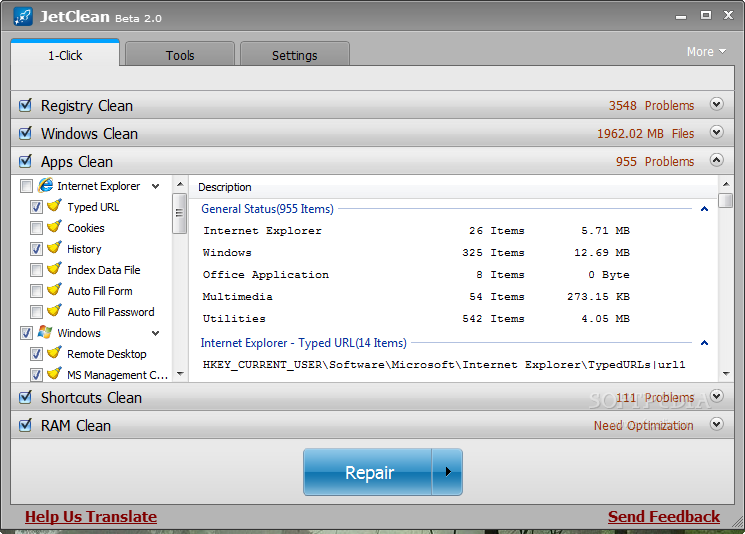Click the tree list scroll down arrow
Viewport: 745px width, 534px height.
tap(180, 374)
